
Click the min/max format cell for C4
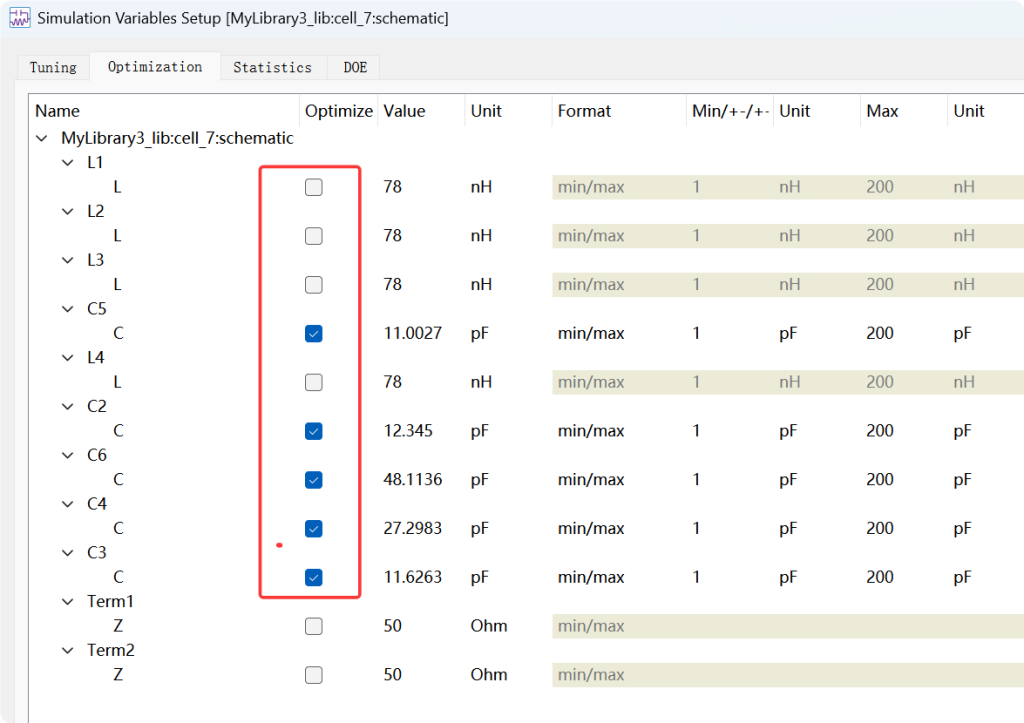click(591, 528)
